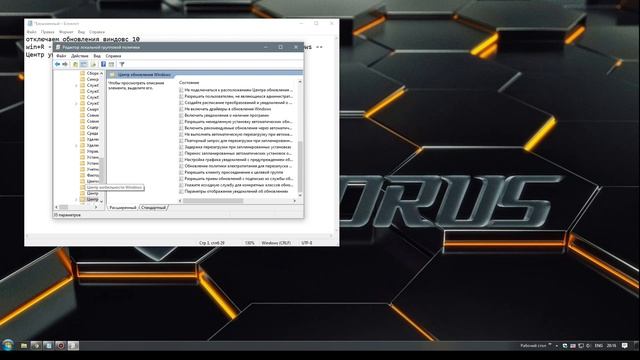Select policy 'Повторный запрос для перезагрузки'

click(236, 141)
